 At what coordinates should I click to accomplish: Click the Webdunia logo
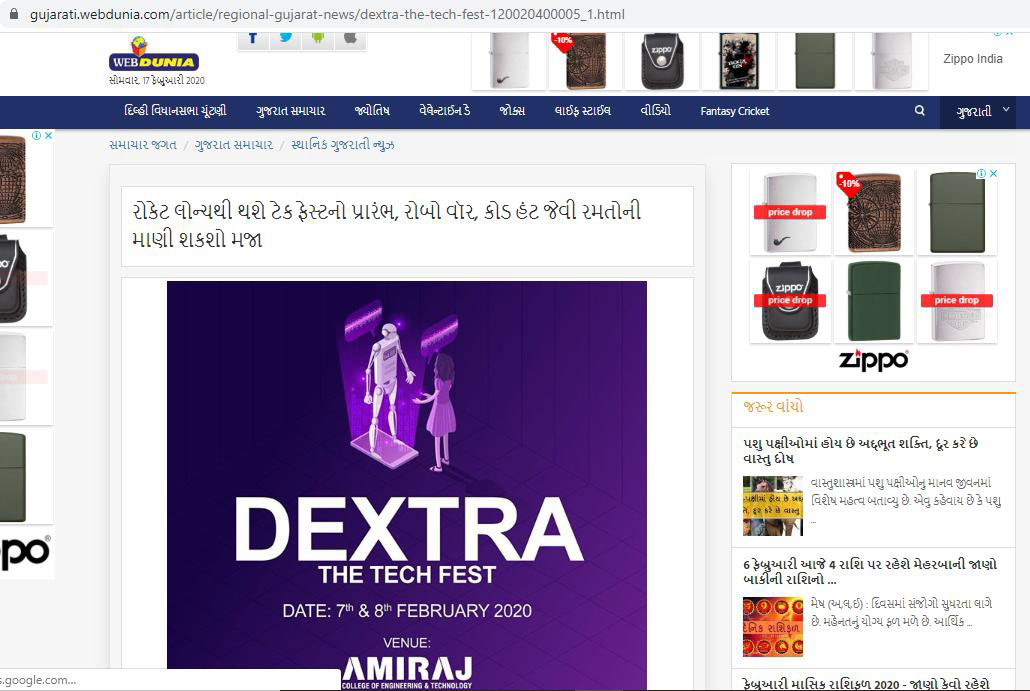154,55
